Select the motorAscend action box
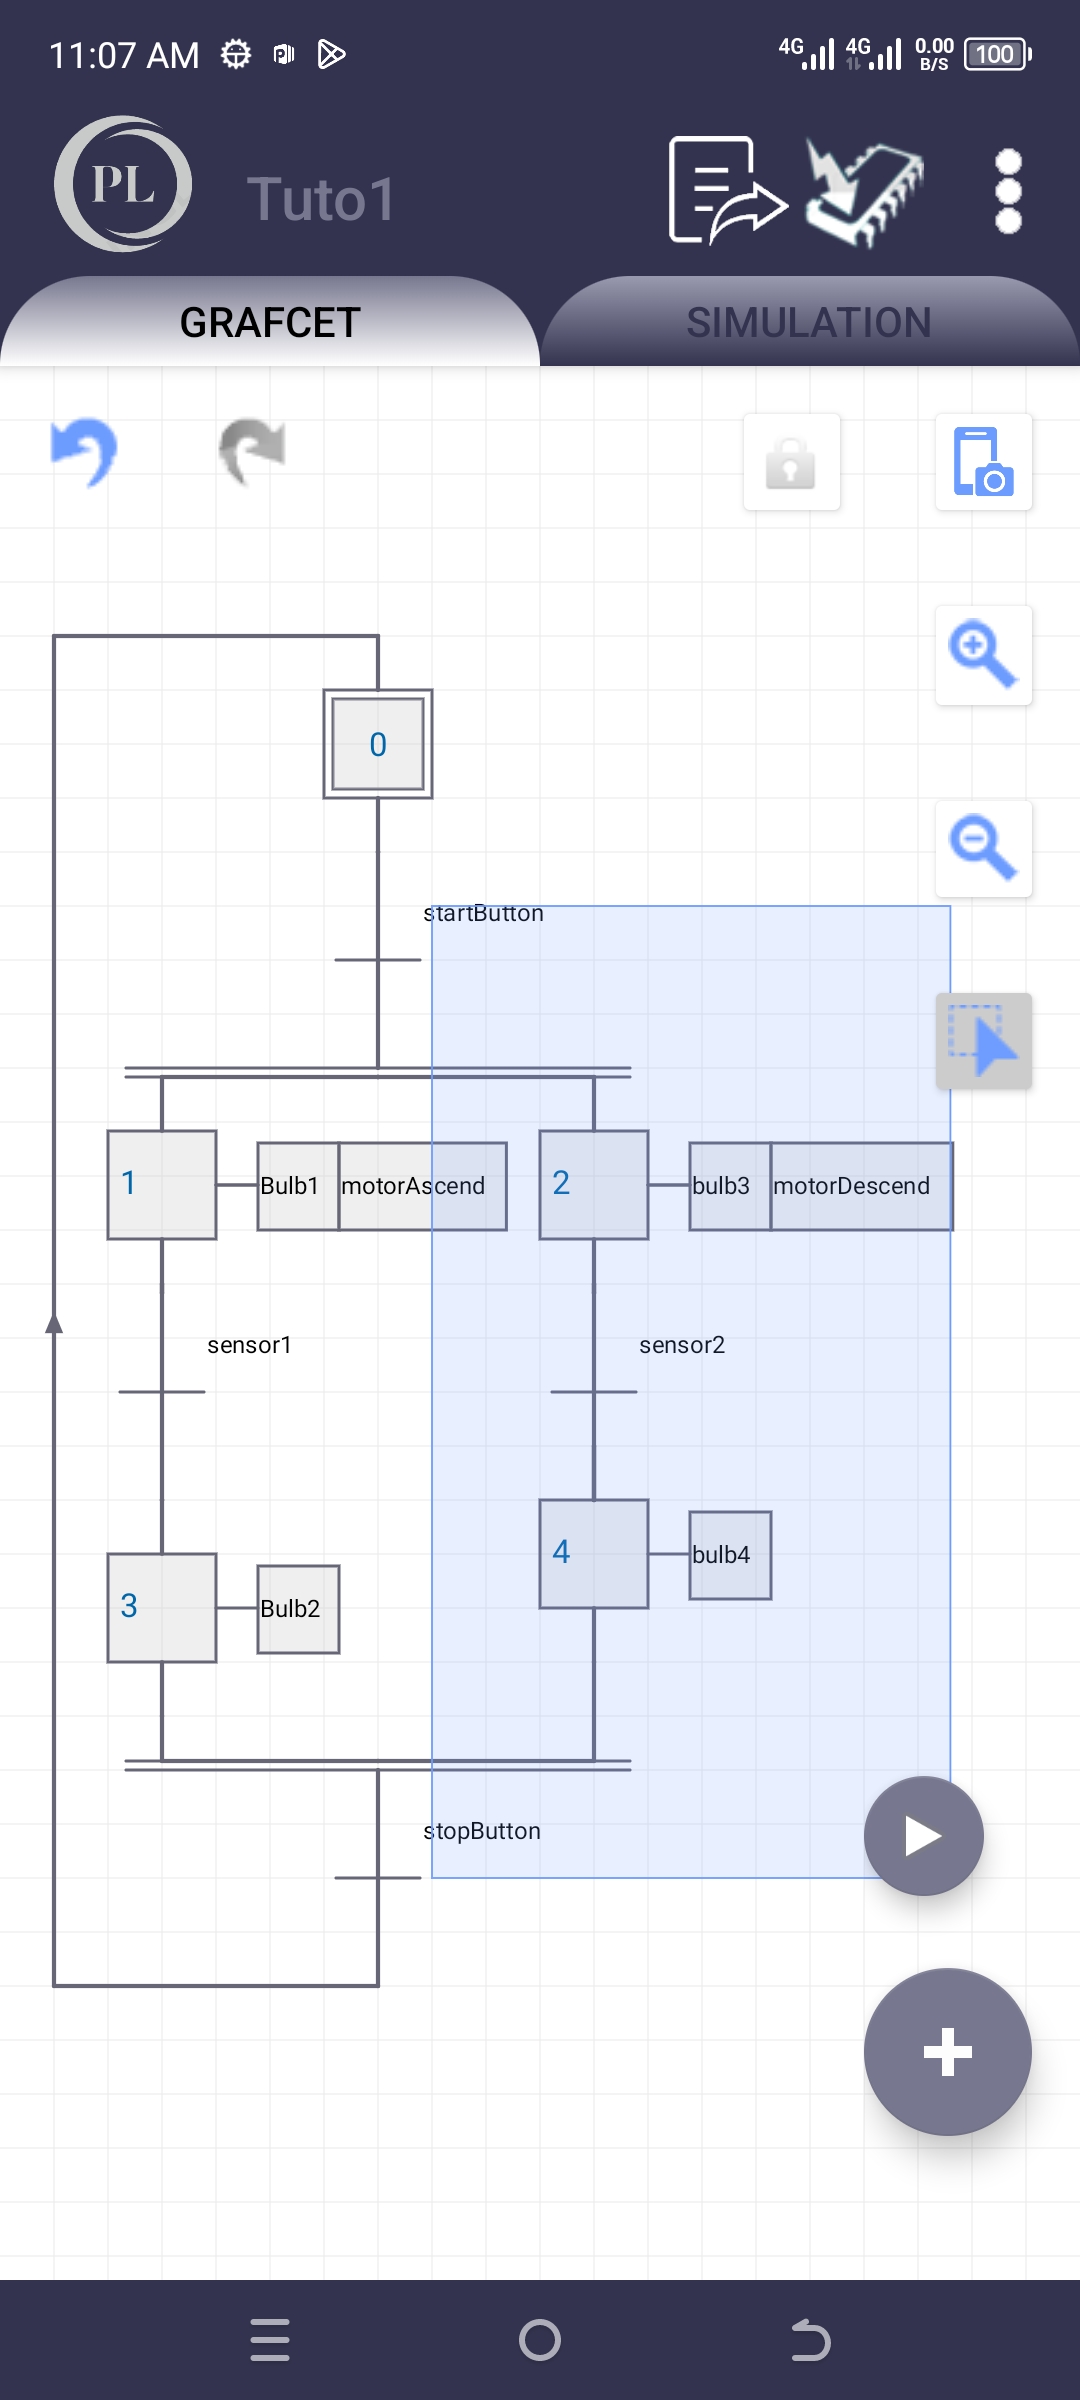This screenshot has width=1080, height=2400. [423, 1186]
